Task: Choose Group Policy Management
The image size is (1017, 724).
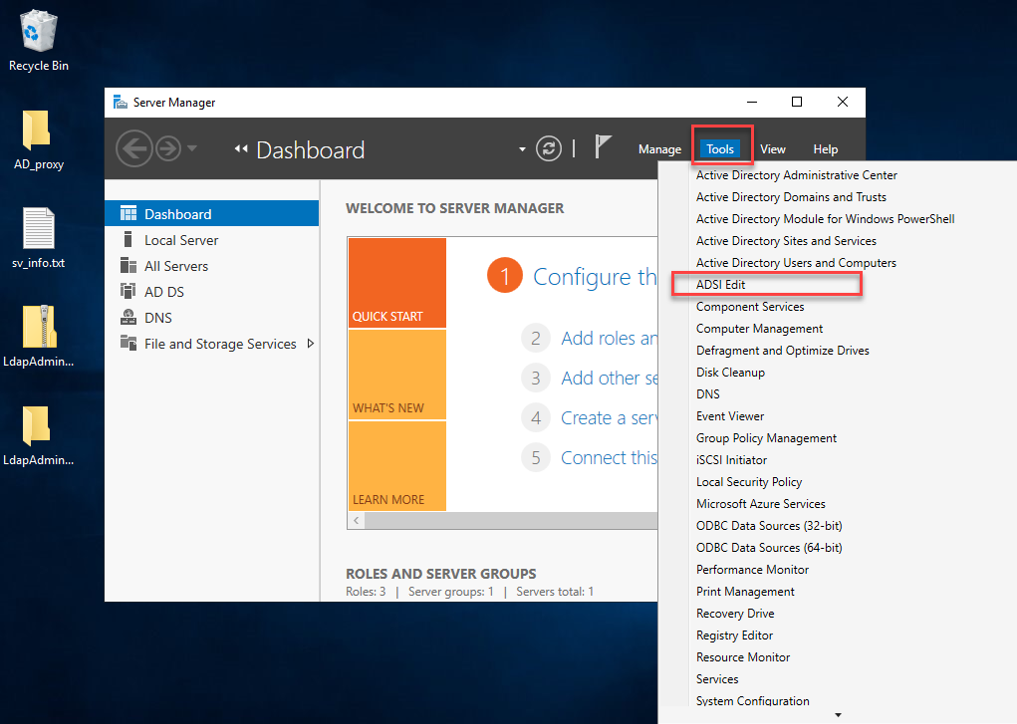Action: coord(766,438)
